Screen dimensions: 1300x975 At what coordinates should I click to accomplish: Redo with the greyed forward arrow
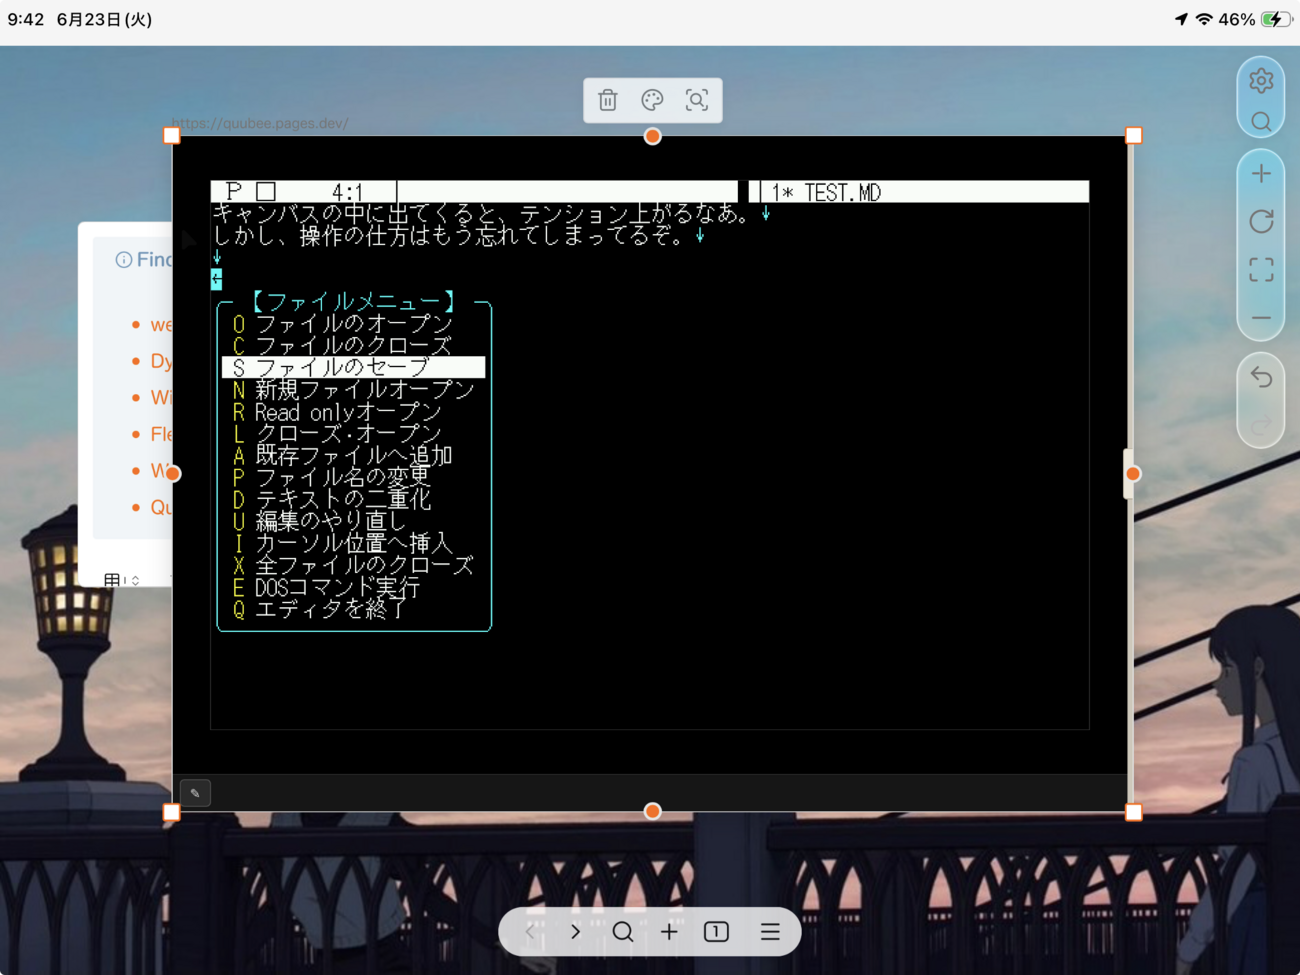click(x=1261, y=424)
